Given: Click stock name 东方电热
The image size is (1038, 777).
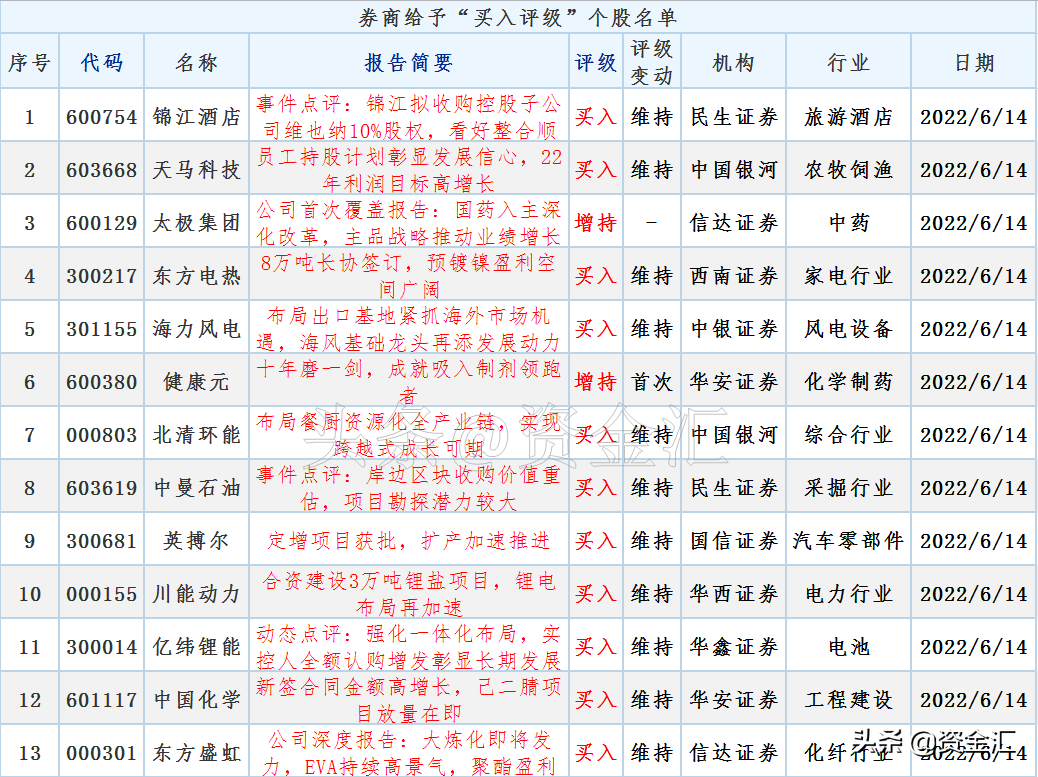Looking at the screenshot, I should 196,276.
